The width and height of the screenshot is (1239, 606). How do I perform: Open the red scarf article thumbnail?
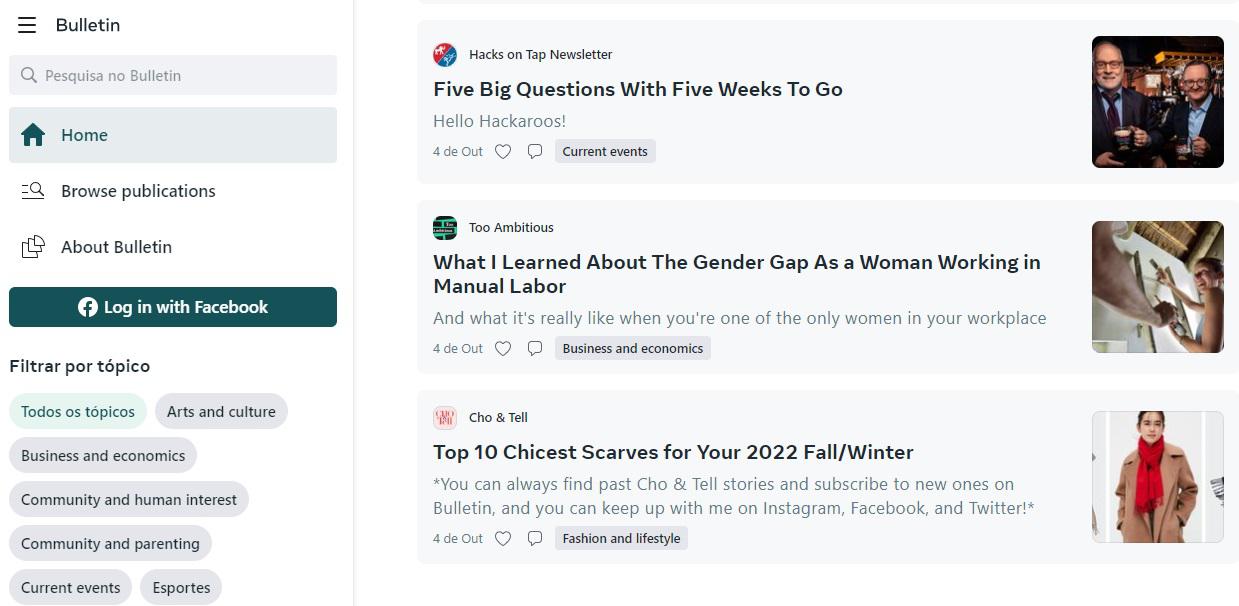coord(1158,477)
